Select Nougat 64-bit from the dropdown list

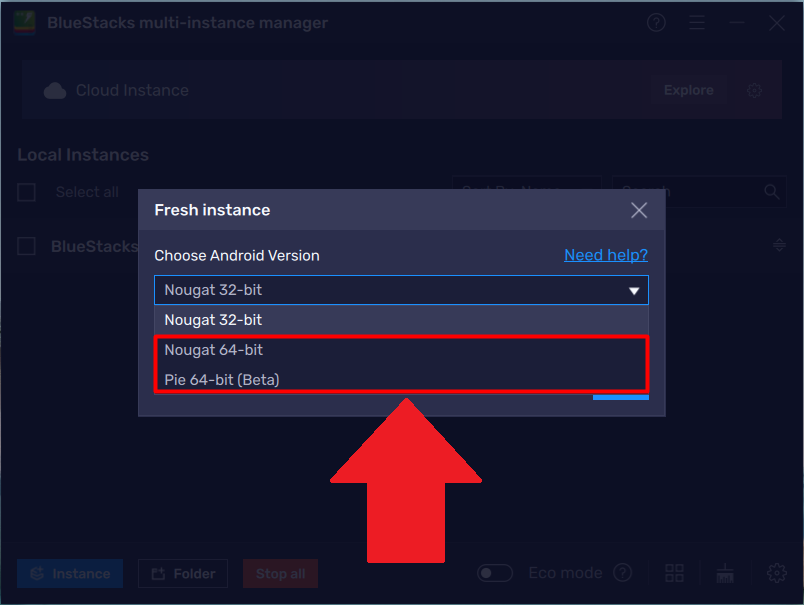tap(401, 350)
